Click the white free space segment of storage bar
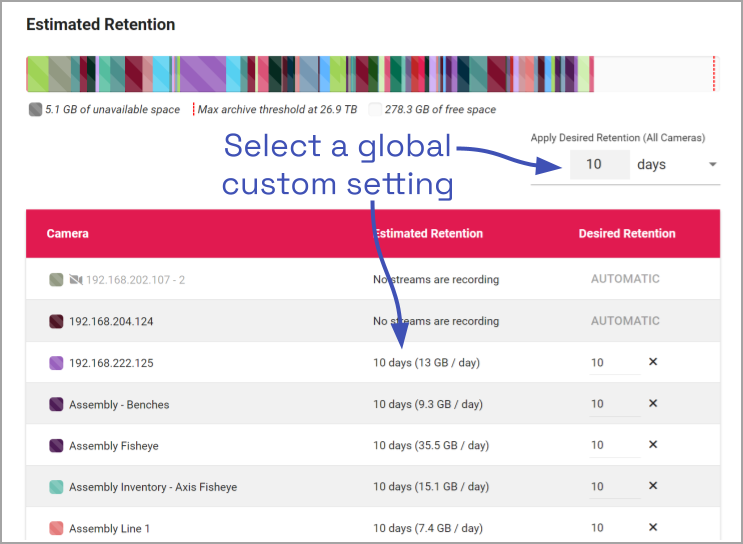The height and width of the screenshot is (544, 743). coord(652,75)
